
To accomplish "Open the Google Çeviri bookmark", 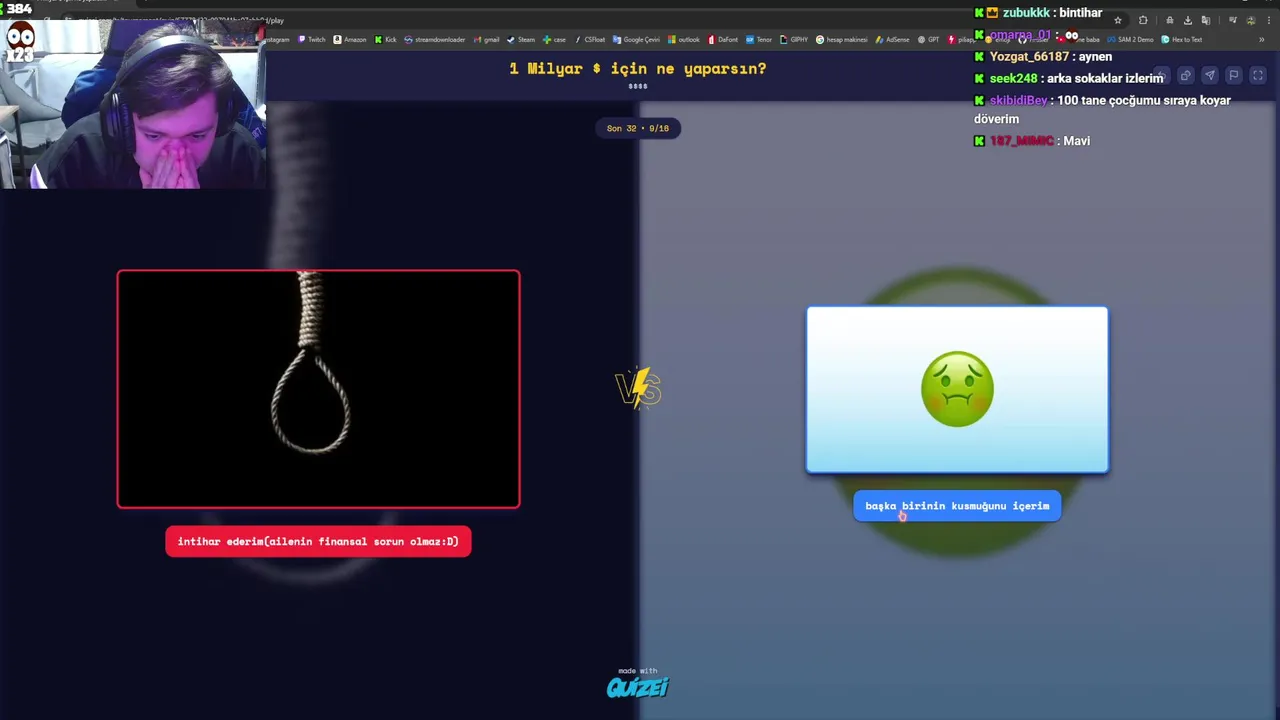I will click(x=637, y=40).
